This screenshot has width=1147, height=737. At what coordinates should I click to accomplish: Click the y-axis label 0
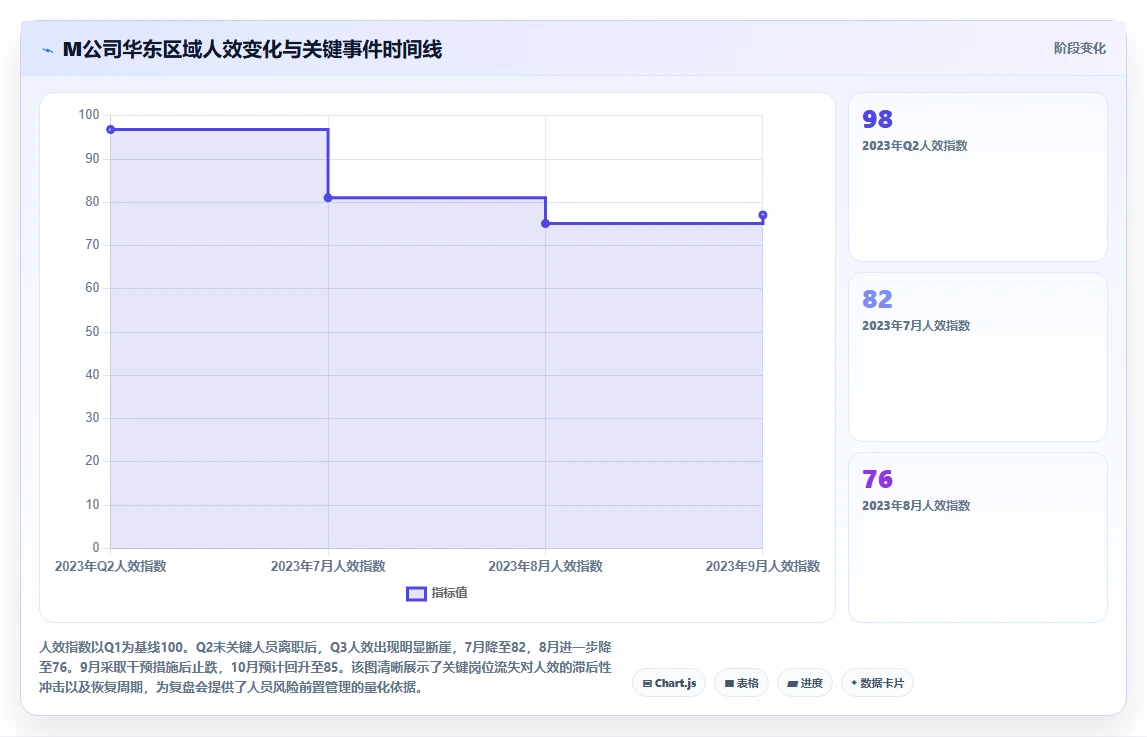96,548
